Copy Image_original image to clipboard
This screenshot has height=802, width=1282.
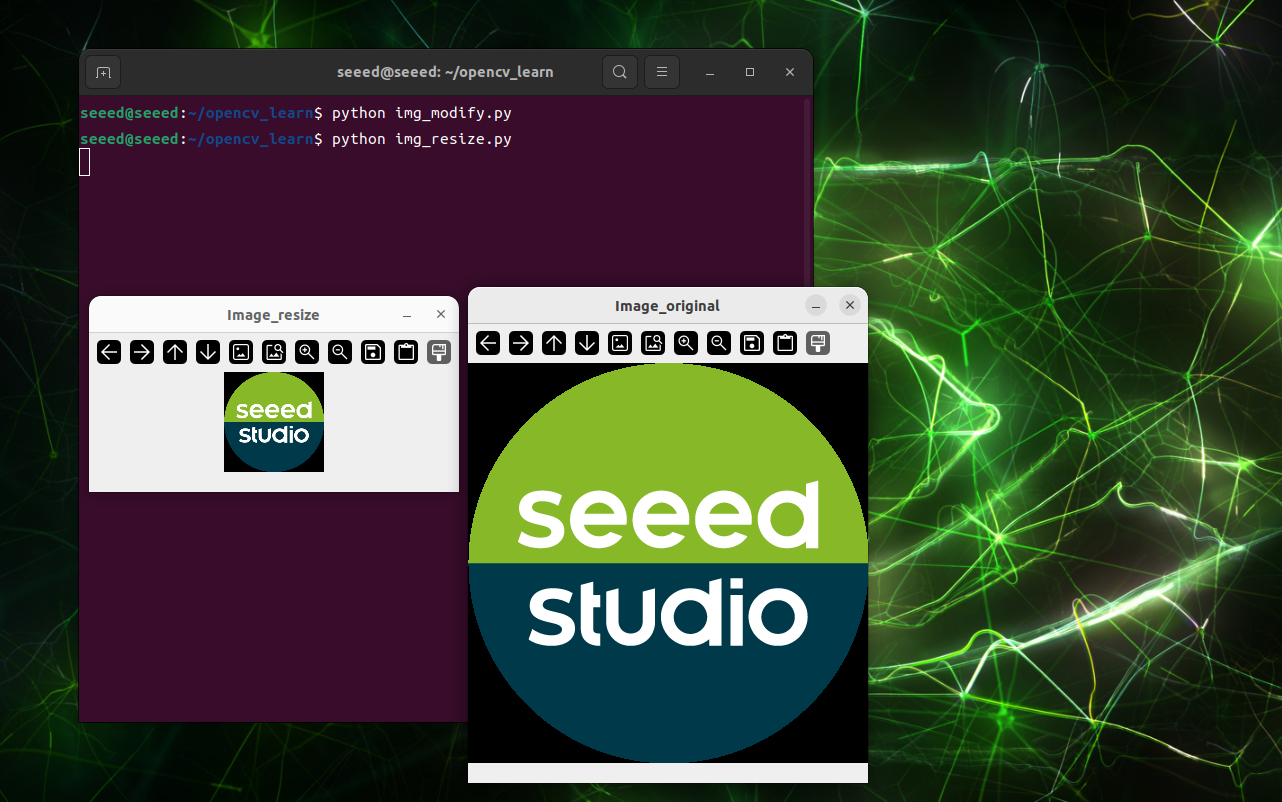point(785,344)
